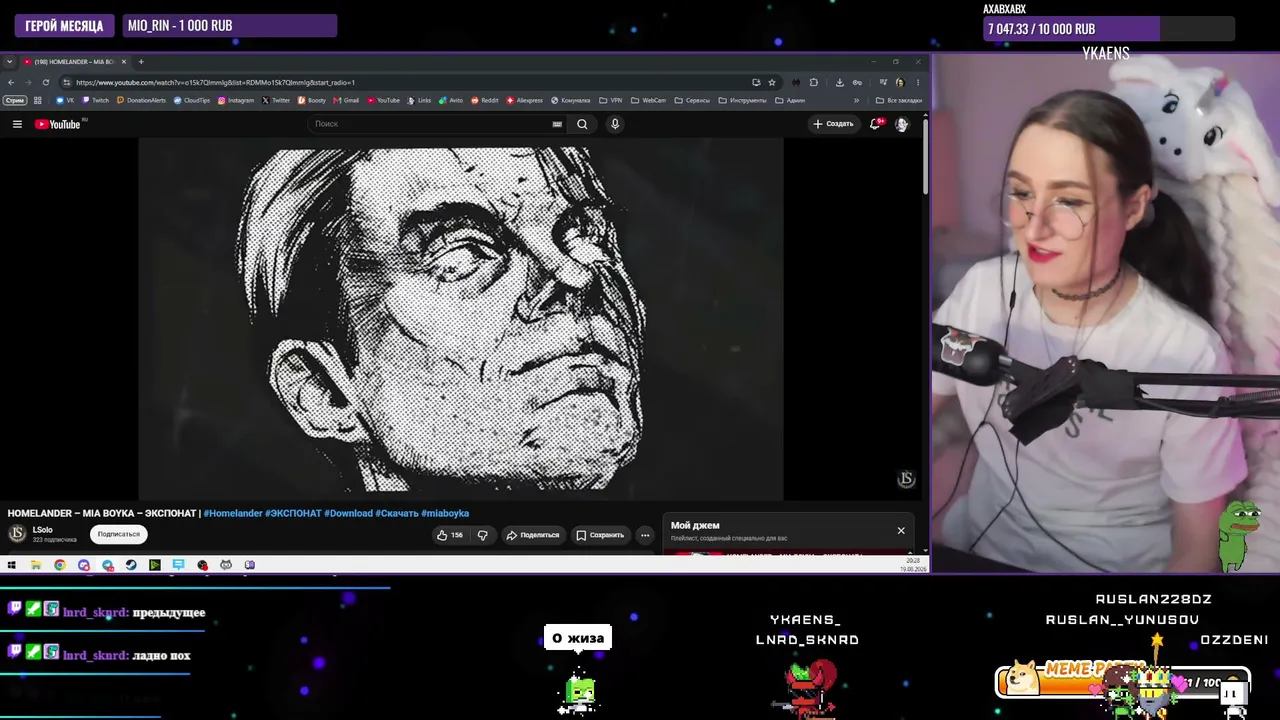Open the Instagram bookmark

coord(236,100)
